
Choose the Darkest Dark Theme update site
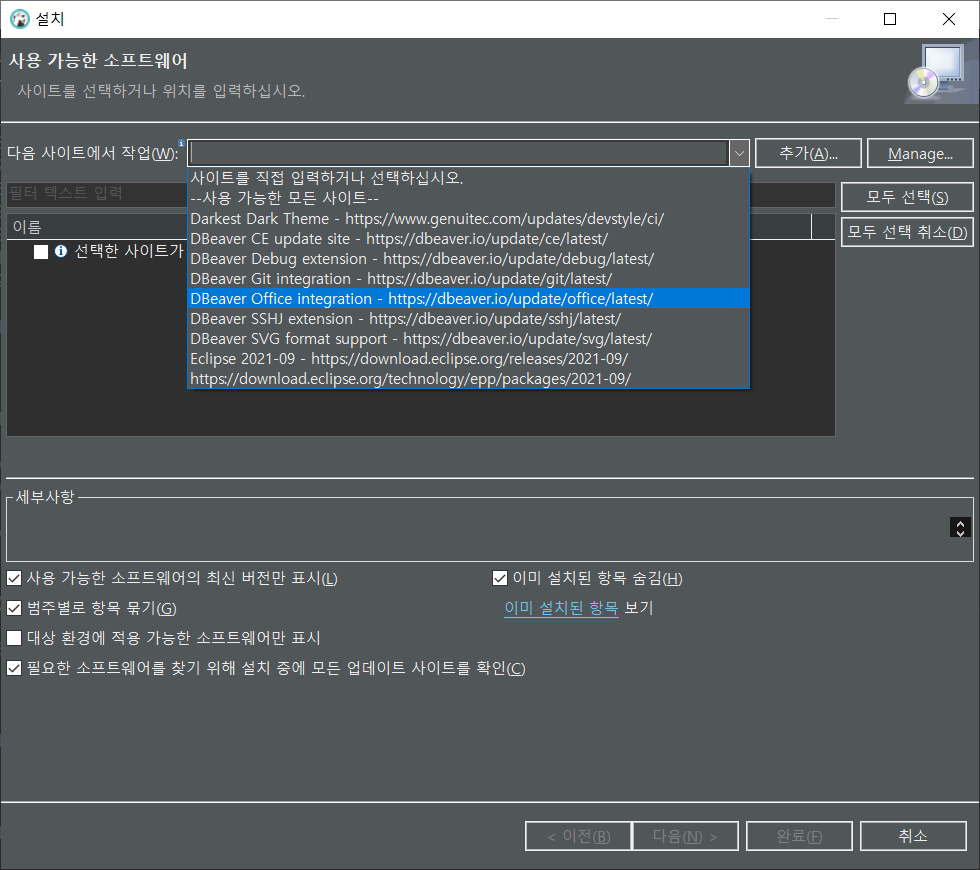(x=468, y=219)
